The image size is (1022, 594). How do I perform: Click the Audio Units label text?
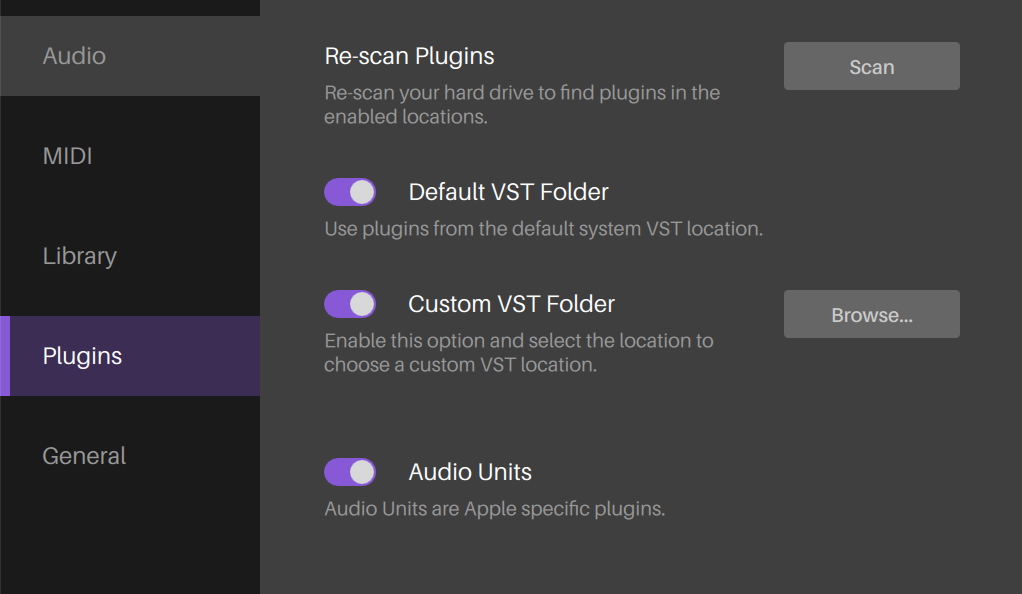tap(470, 472)
